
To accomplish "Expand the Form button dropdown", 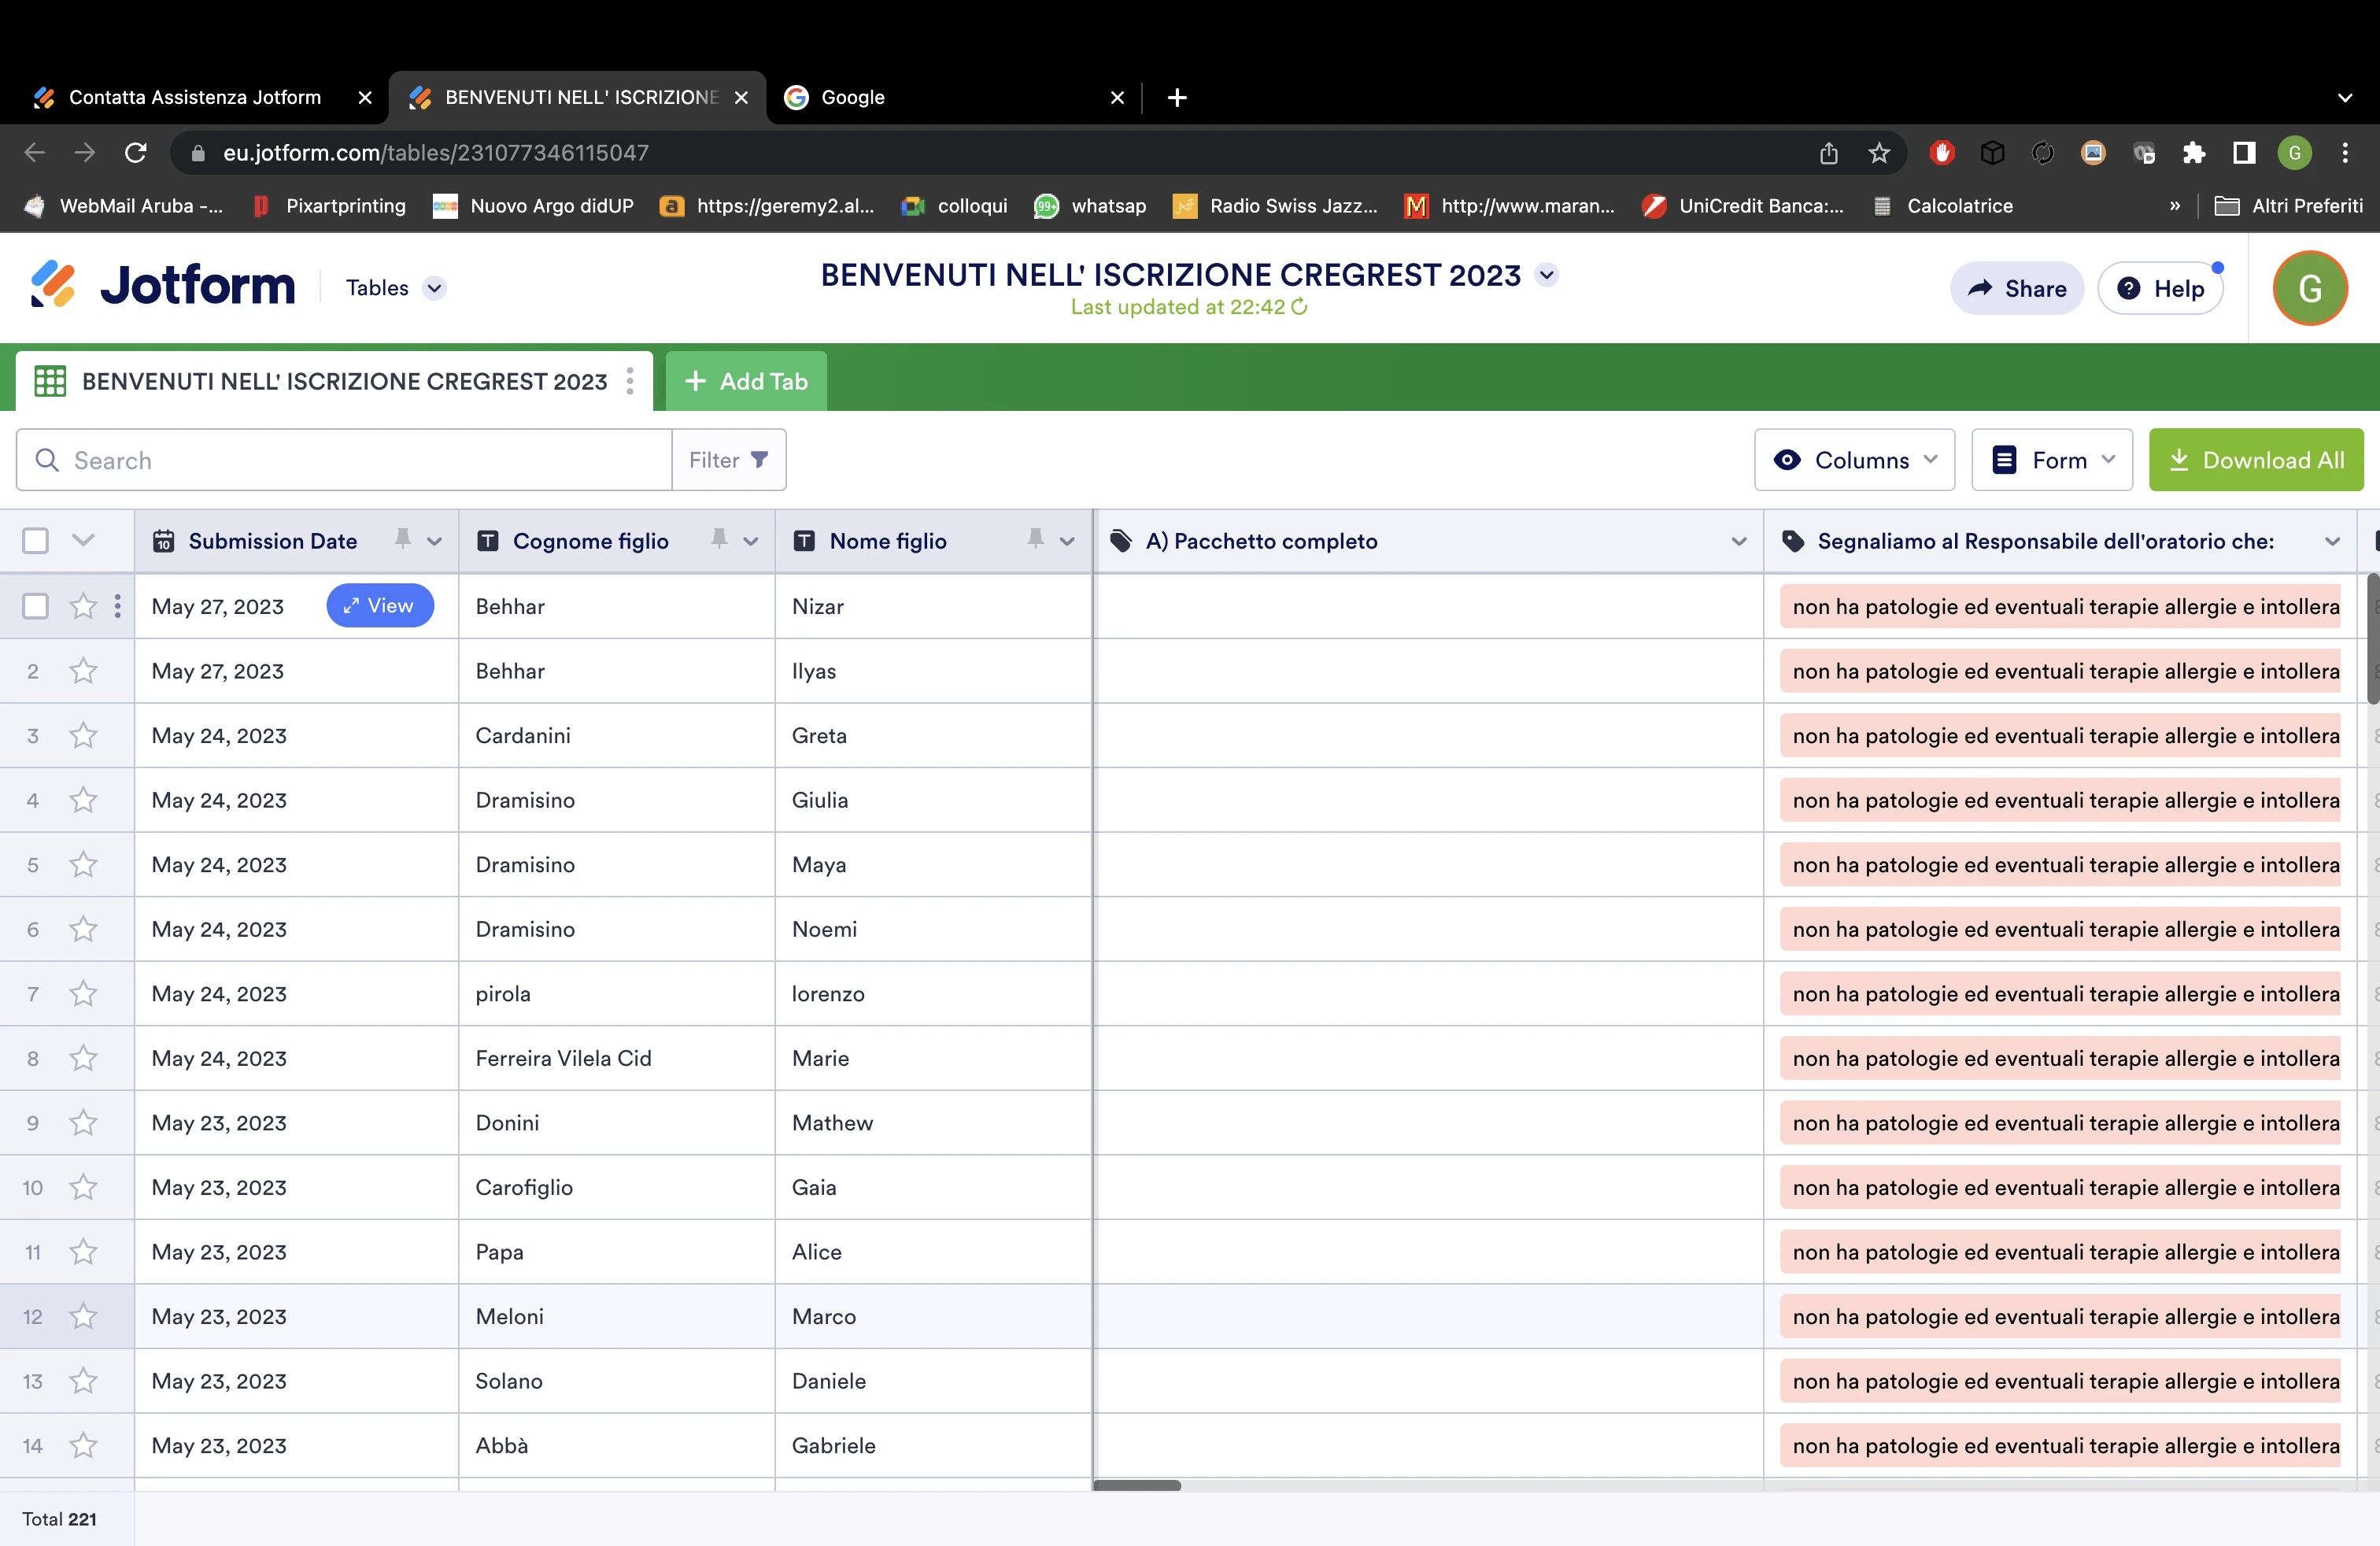I will 2109,460.
